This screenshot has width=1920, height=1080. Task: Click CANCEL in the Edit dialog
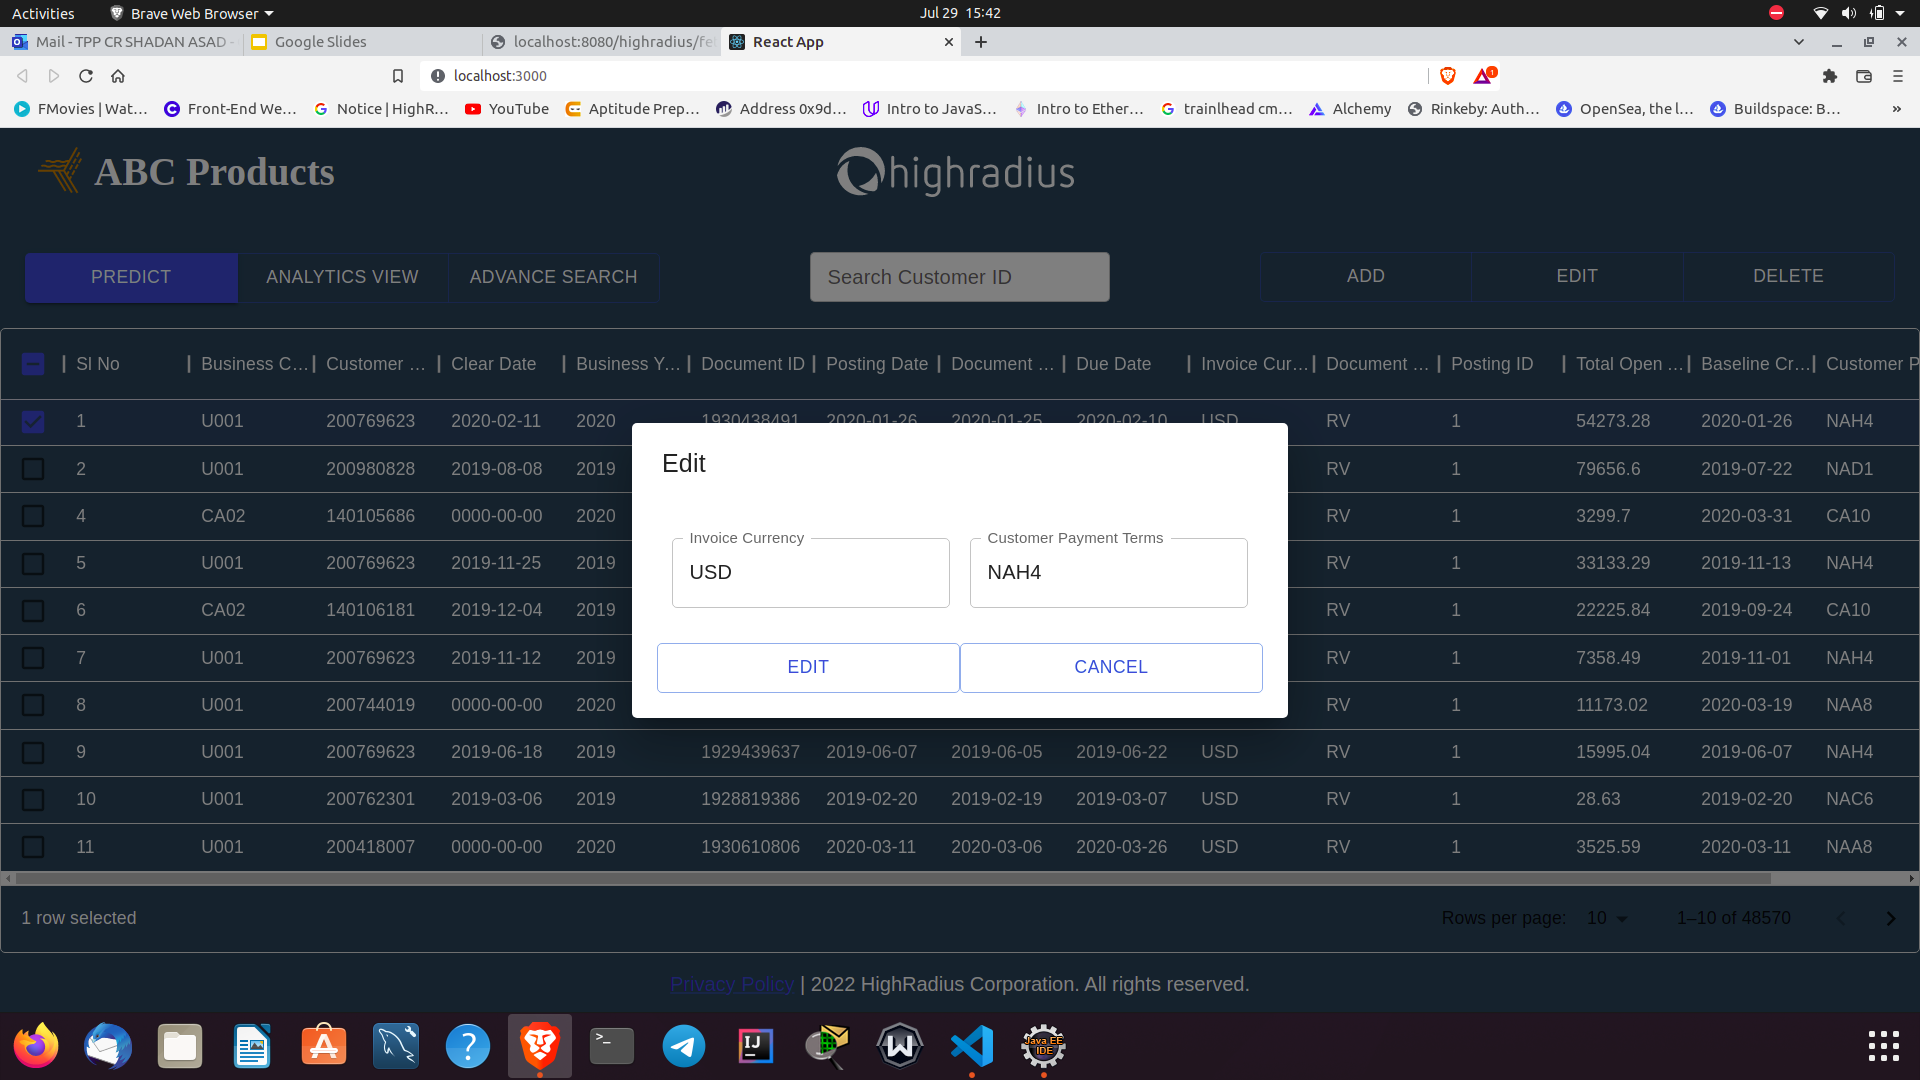[x=1110, y=667]
